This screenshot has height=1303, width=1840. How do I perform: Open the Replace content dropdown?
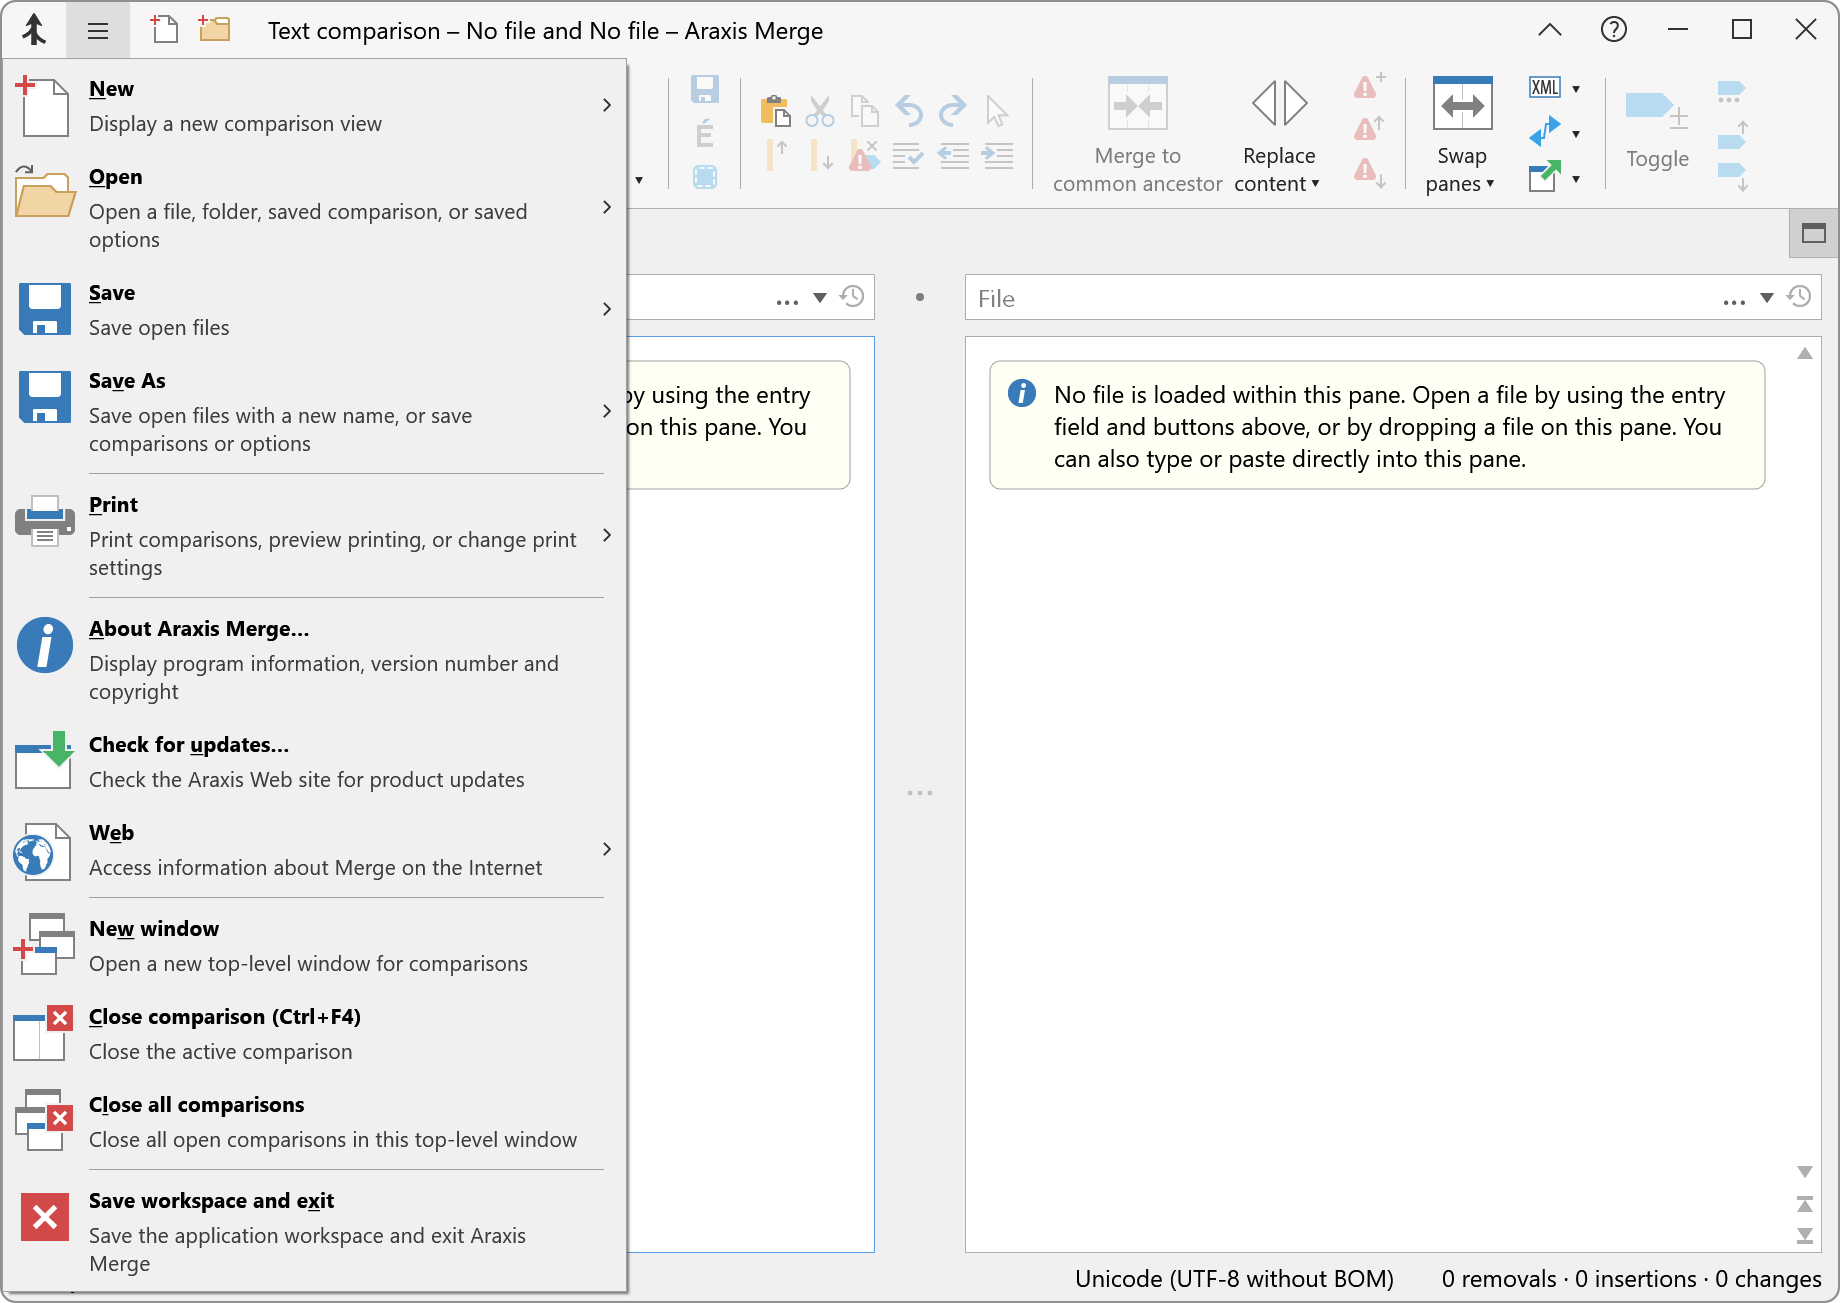tap(1316, 184)
